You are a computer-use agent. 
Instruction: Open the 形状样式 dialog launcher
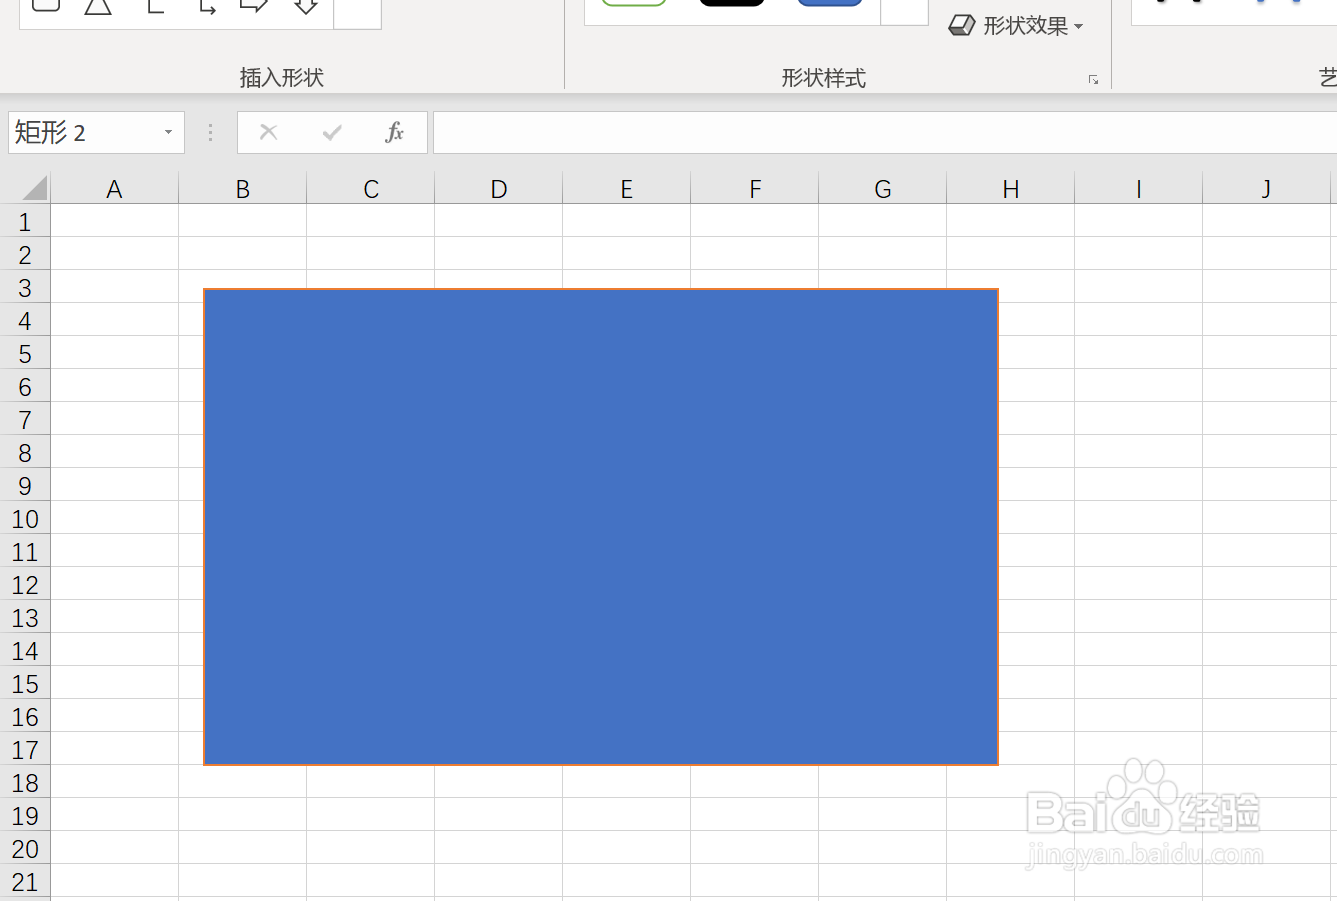(x=1093, y=79)
